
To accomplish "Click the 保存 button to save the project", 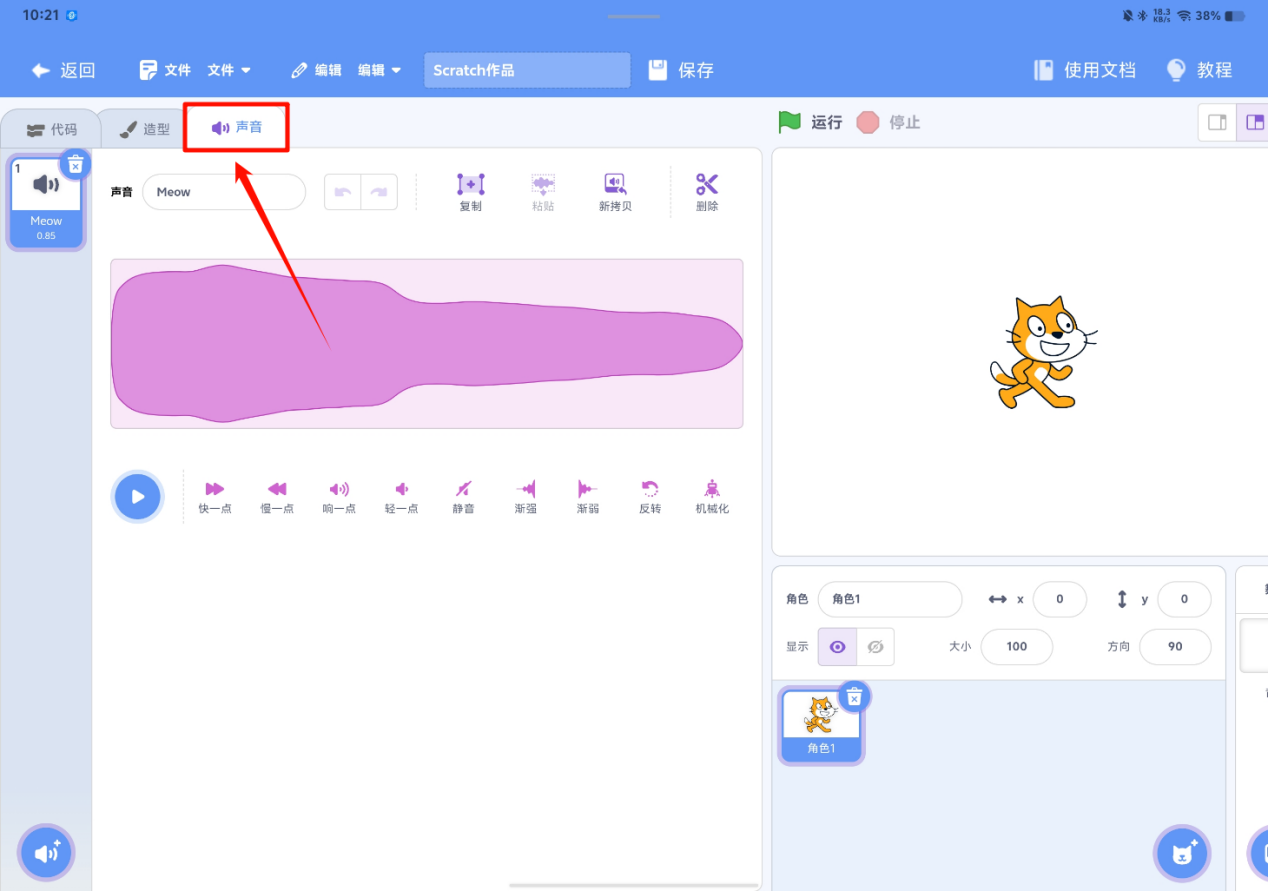I will click(x=681, y=70).
